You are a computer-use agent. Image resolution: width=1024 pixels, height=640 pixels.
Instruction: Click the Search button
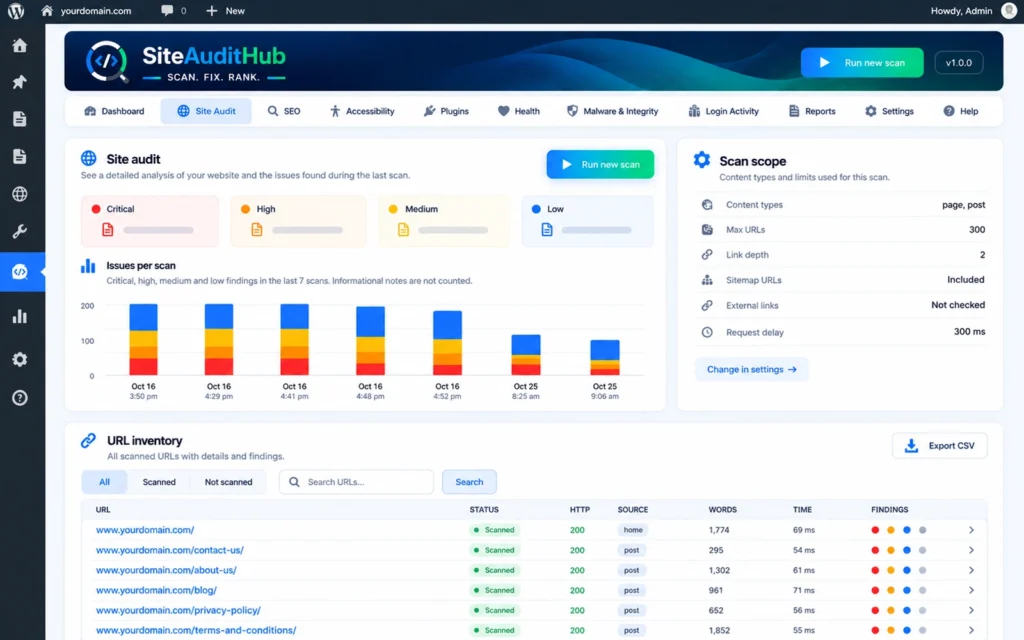469,482
